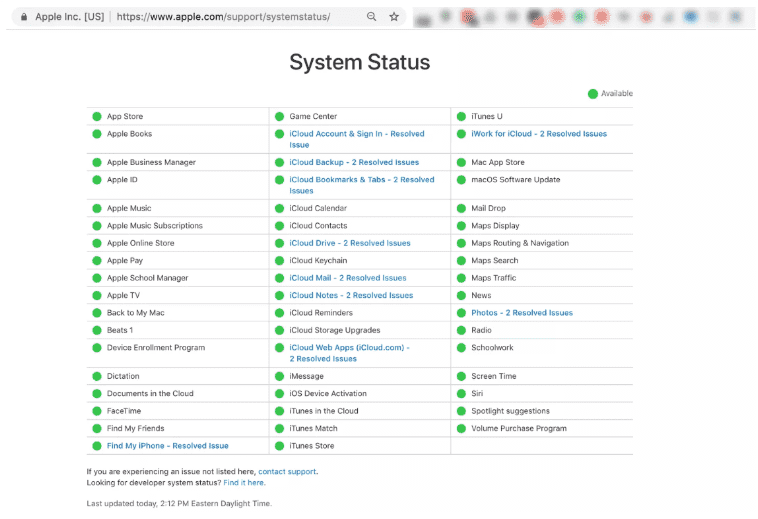
Task: Click green status dot beside Beats 1
Action: (97, 330)
